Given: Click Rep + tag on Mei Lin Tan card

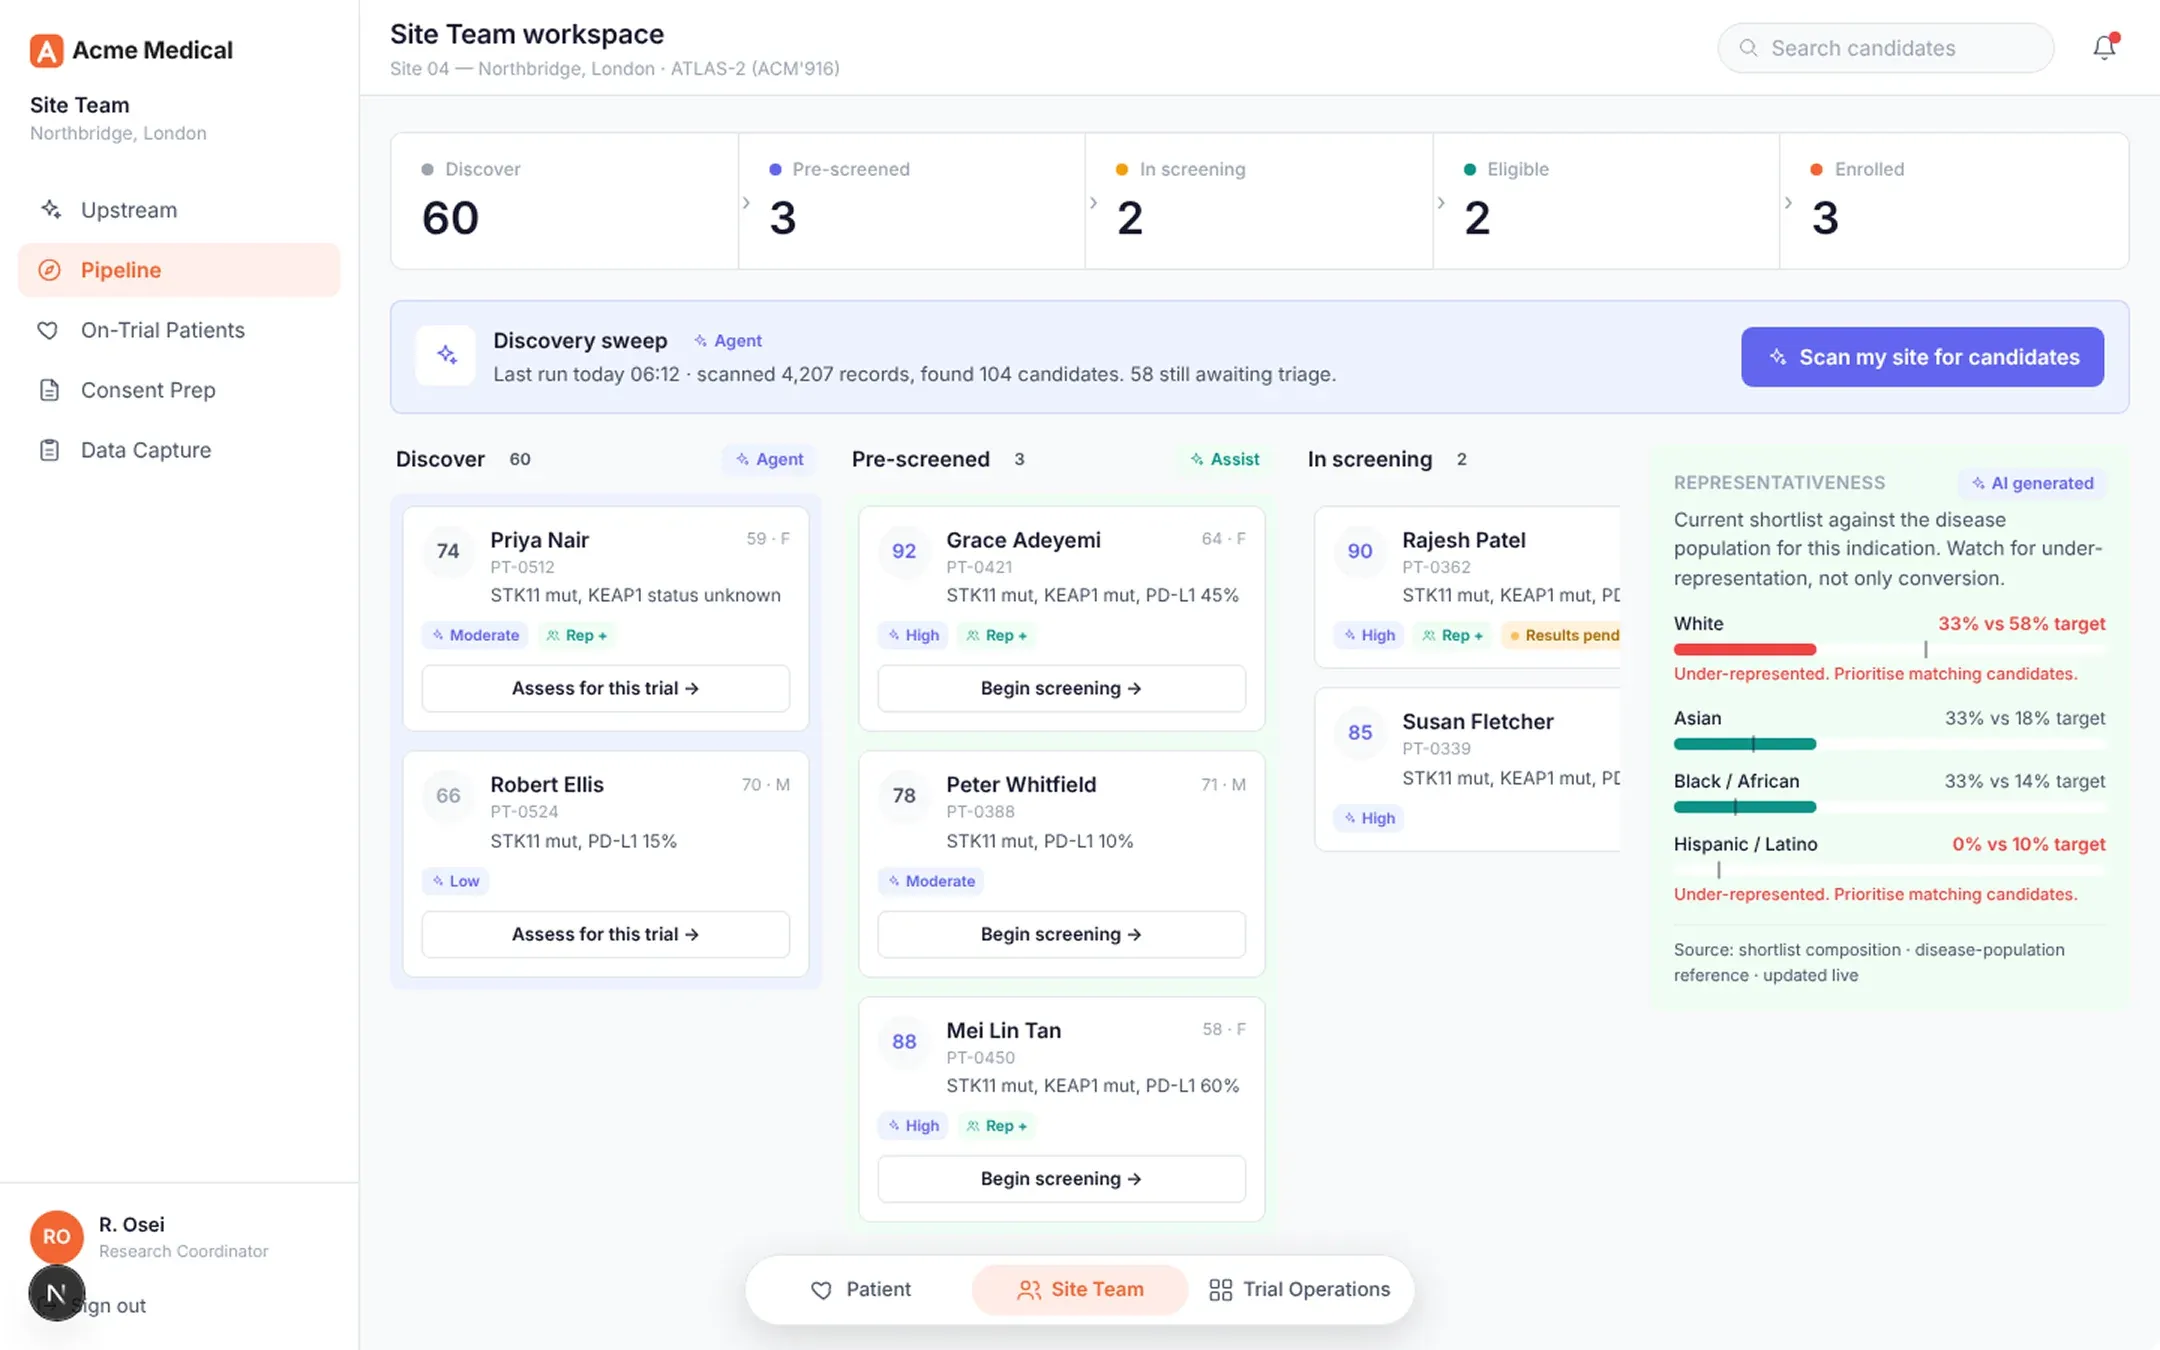Looking at the screenshot, I should 997,1126.
